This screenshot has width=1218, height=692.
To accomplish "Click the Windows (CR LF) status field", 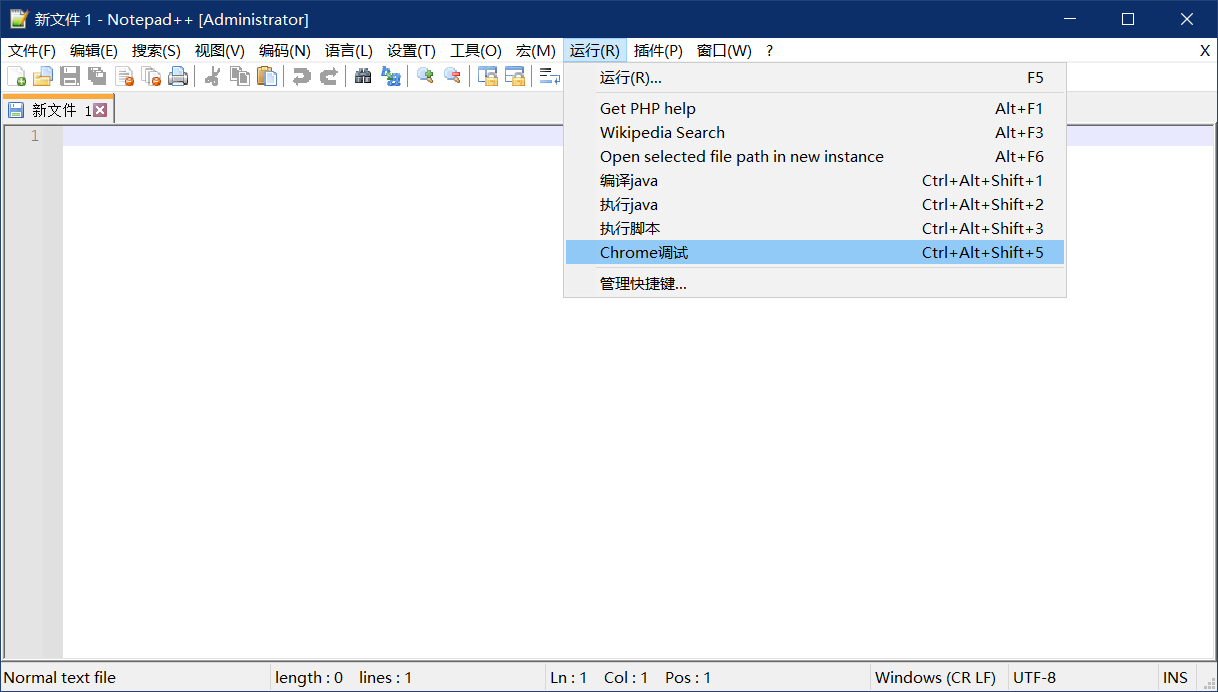I will [939, 678].
